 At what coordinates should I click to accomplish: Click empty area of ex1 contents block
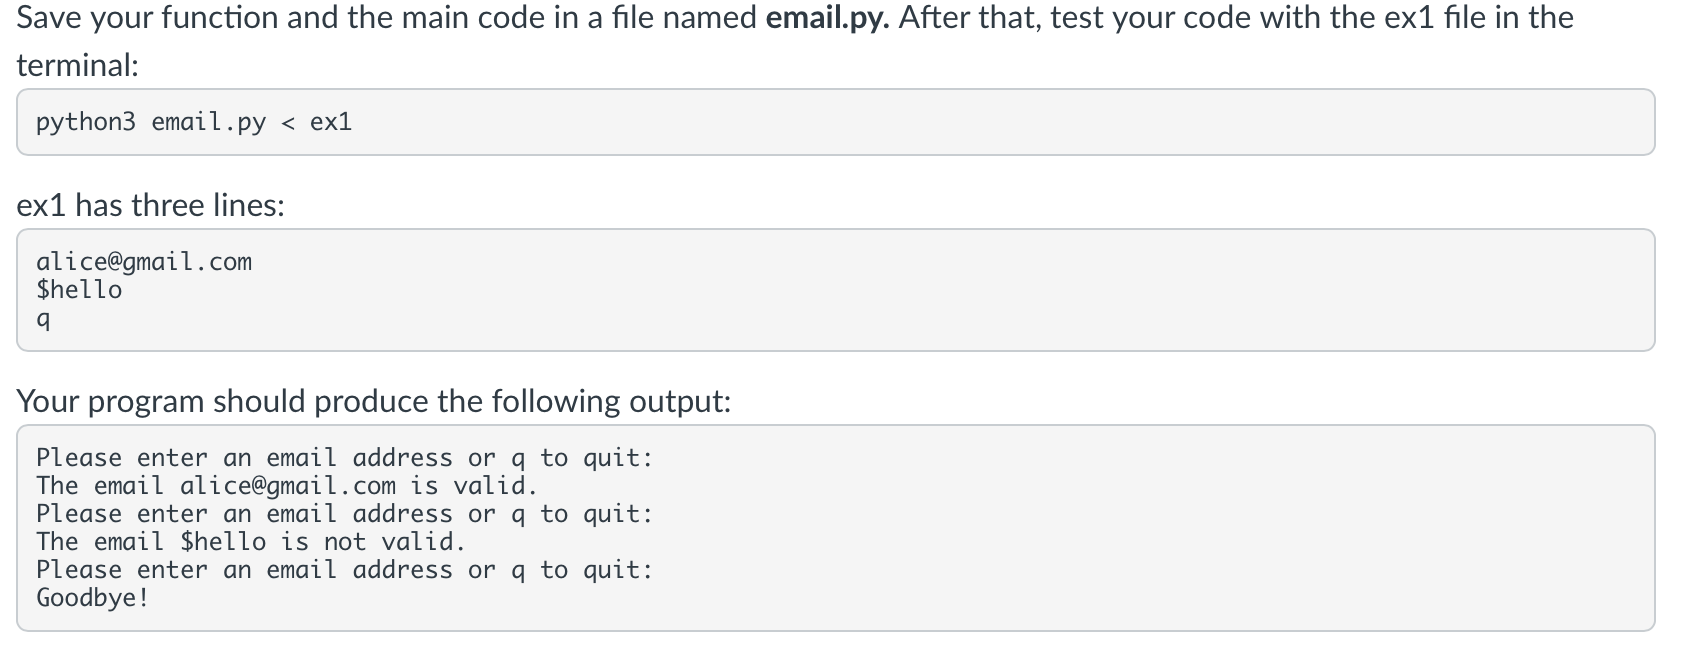1000,290
